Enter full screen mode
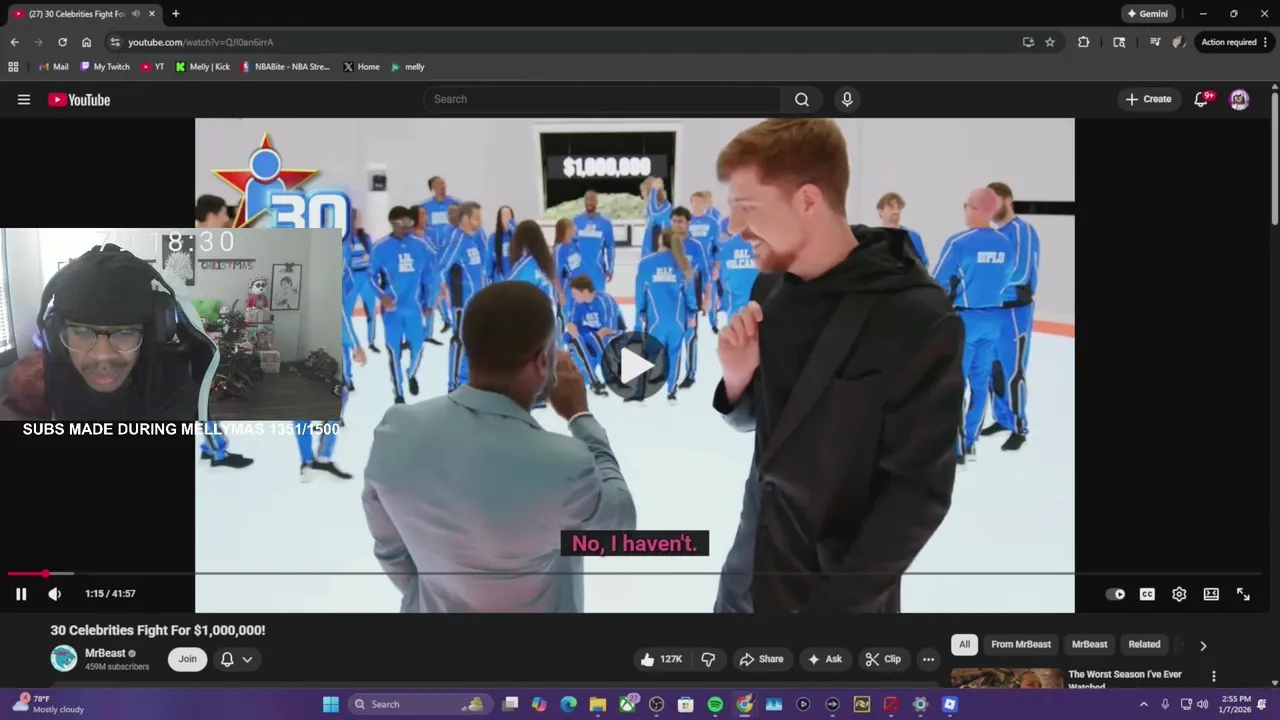The image size is (1280, 720). coord(1243,594)
